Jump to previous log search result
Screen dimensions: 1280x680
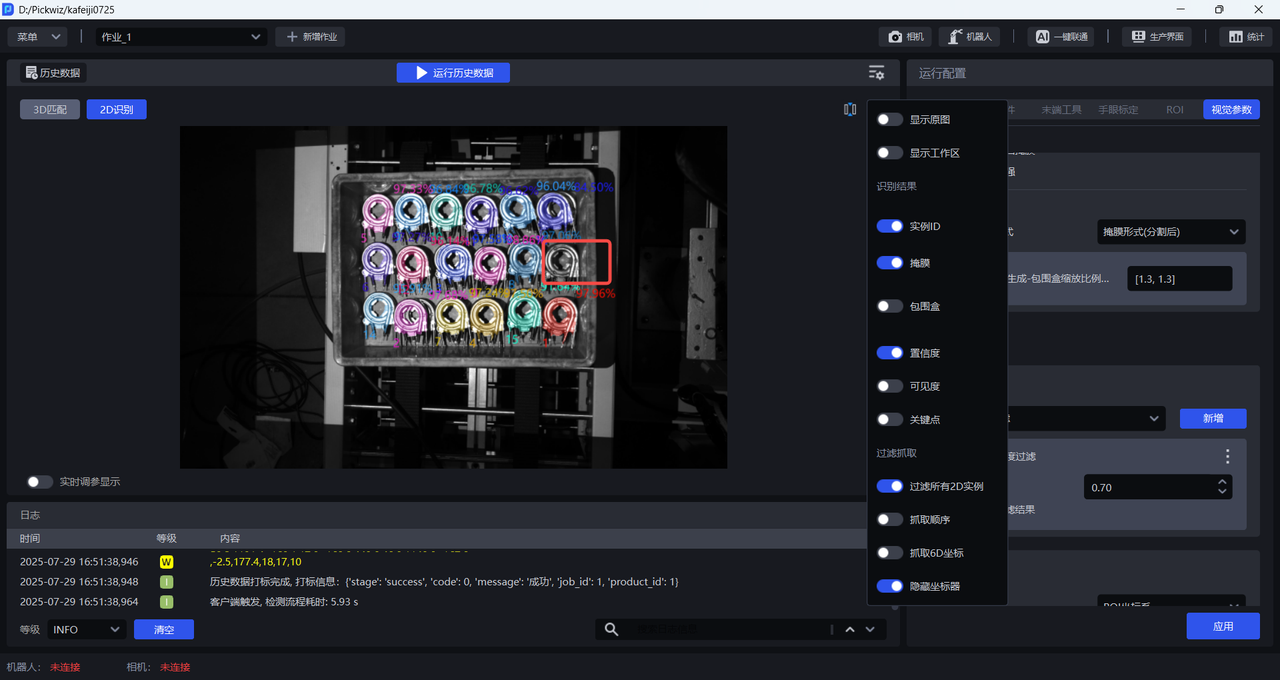coord(850,629)
